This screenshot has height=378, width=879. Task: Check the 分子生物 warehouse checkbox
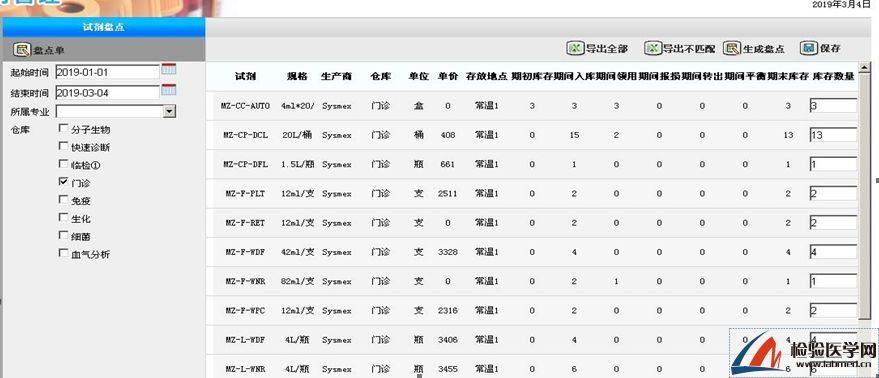63,129
